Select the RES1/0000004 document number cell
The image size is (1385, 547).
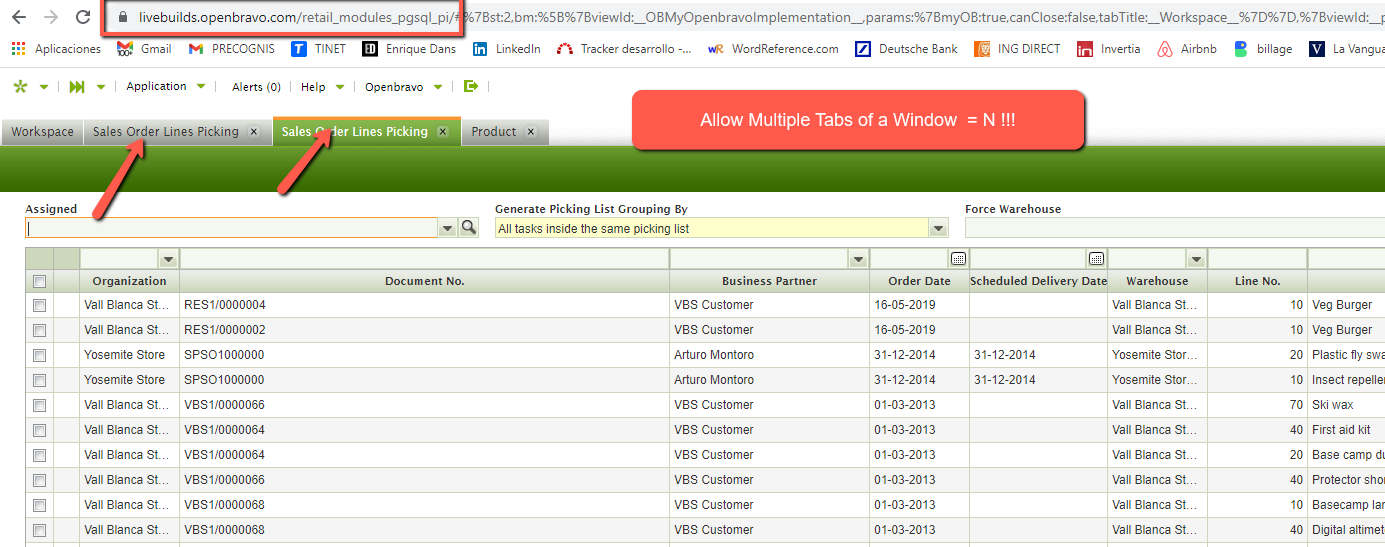pyautogui.click(x=425, y=305)
